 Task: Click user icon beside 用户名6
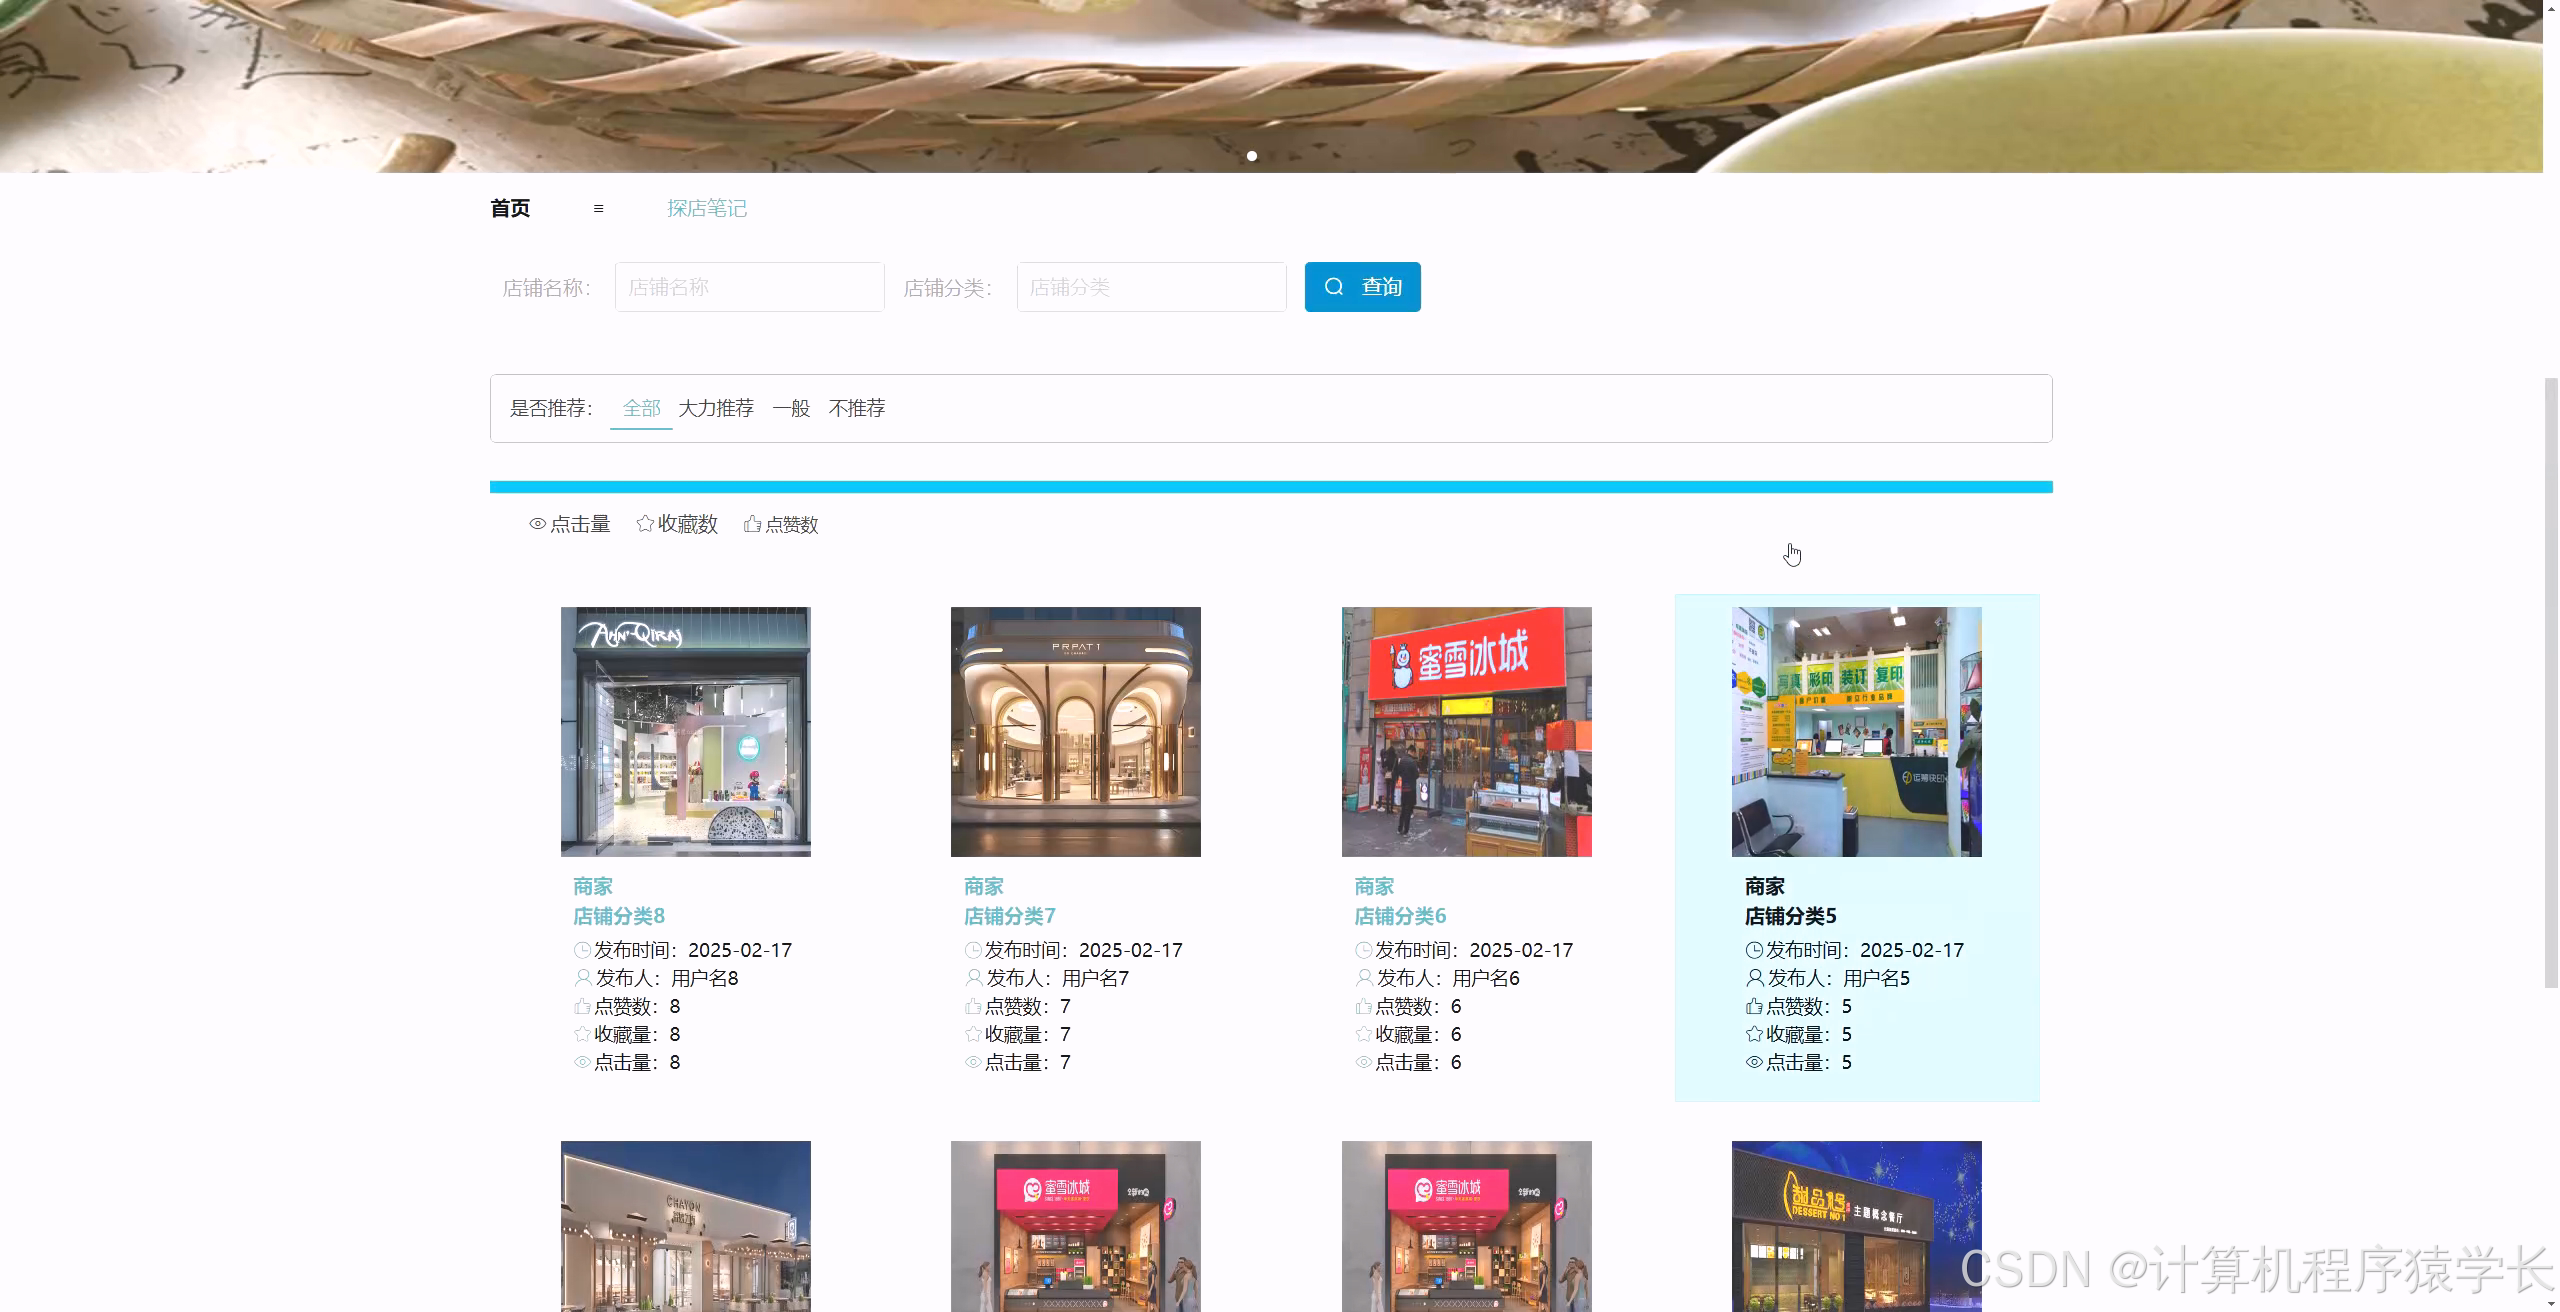1364,978
